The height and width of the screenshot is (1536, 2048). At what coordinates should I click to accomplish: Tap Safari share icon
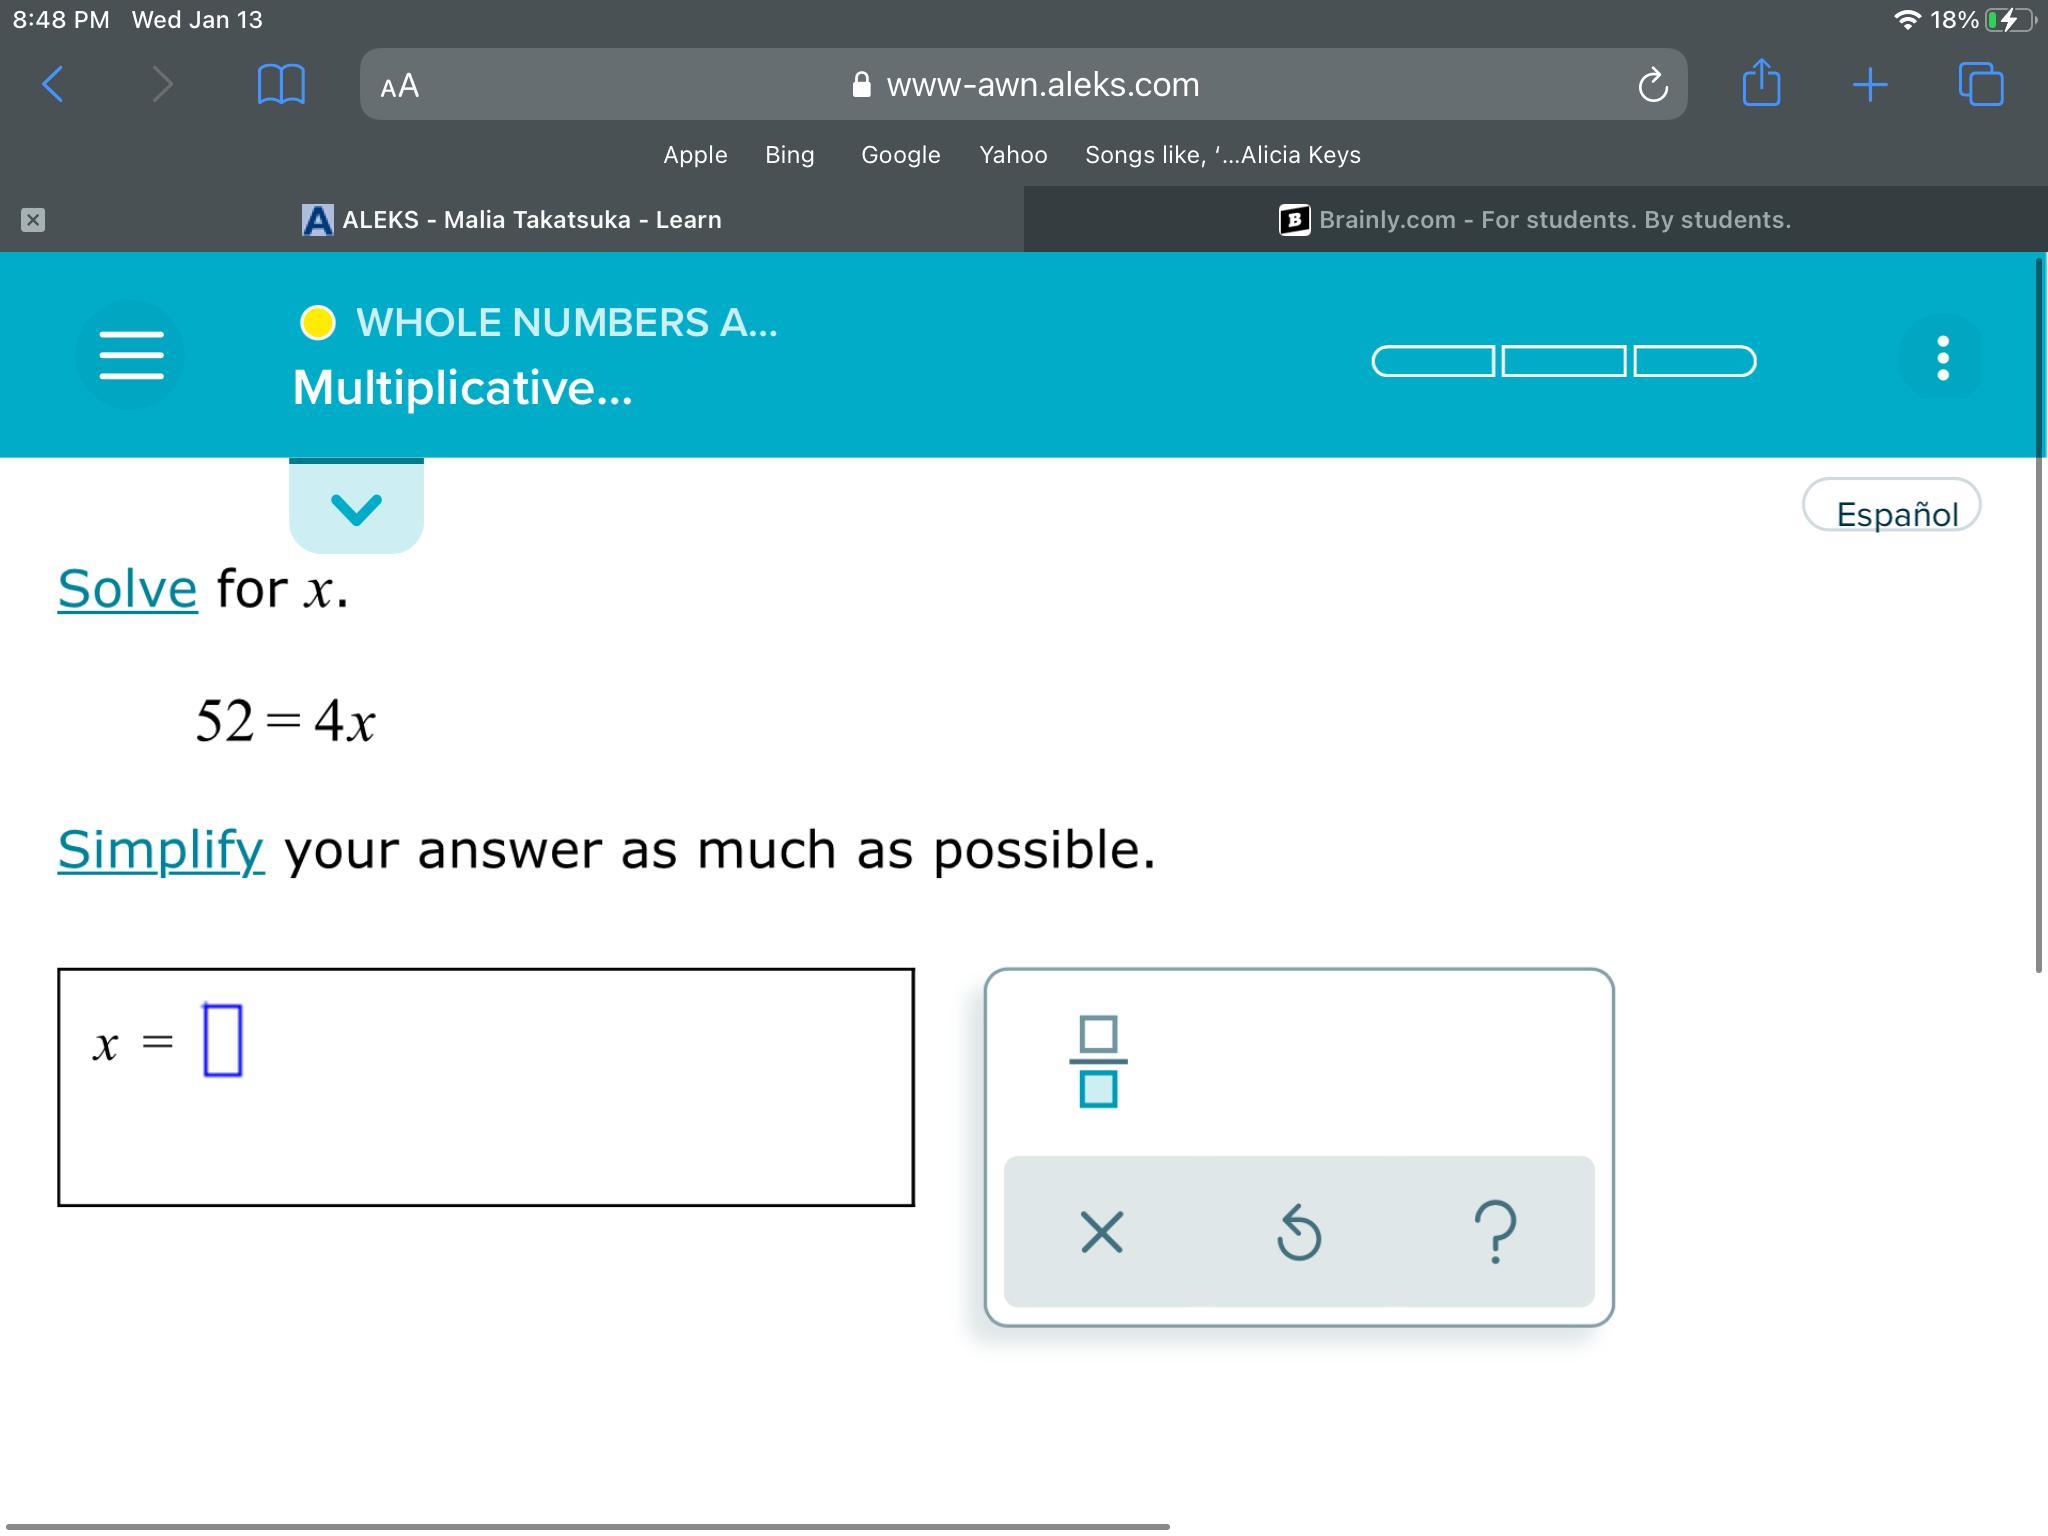(1761, 84)
